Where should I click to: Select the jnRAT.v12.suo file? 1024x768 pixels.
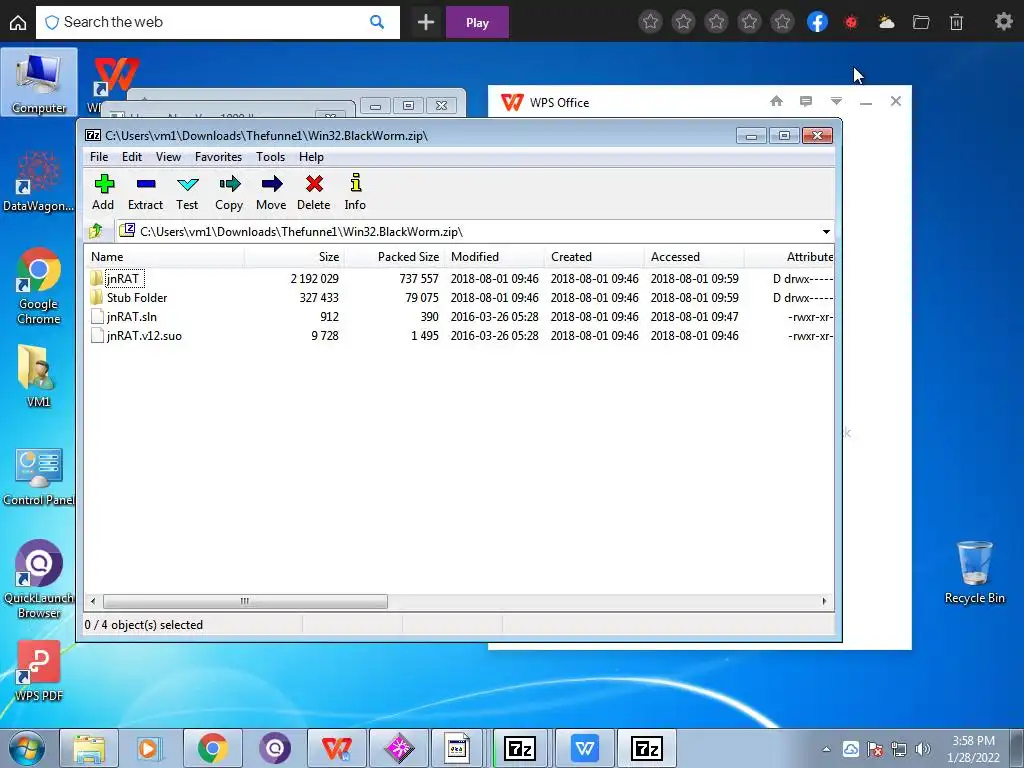click(460, 336)
